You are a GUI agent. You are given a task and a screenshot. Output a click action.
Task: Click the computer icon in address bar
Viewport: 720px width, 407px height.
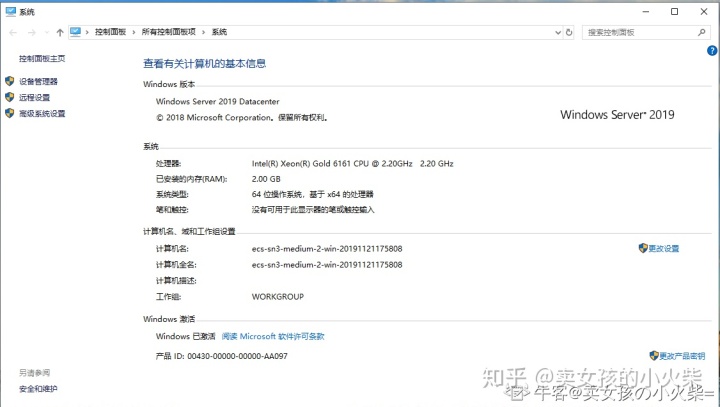pos(75,32)
